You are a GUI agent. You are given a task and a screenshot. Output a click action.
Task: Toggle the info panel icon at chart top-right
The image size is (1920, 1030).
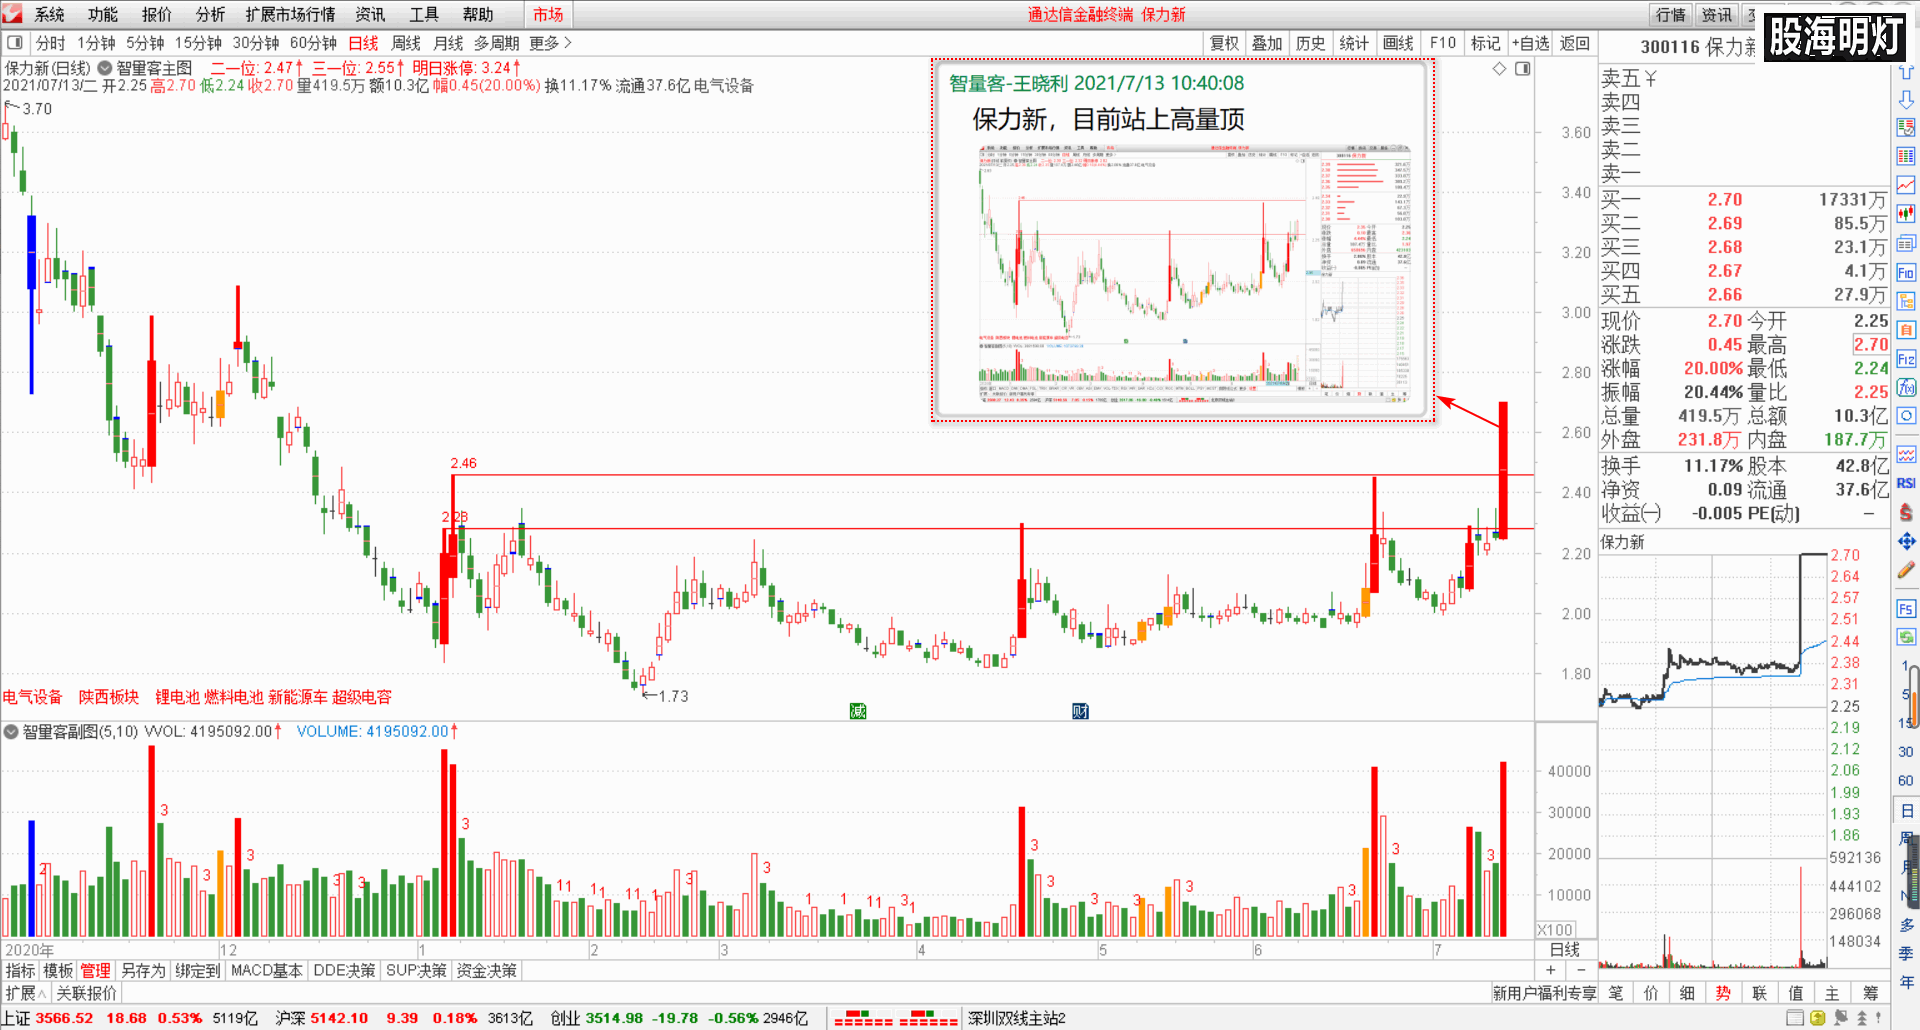tap(1523, 68)
